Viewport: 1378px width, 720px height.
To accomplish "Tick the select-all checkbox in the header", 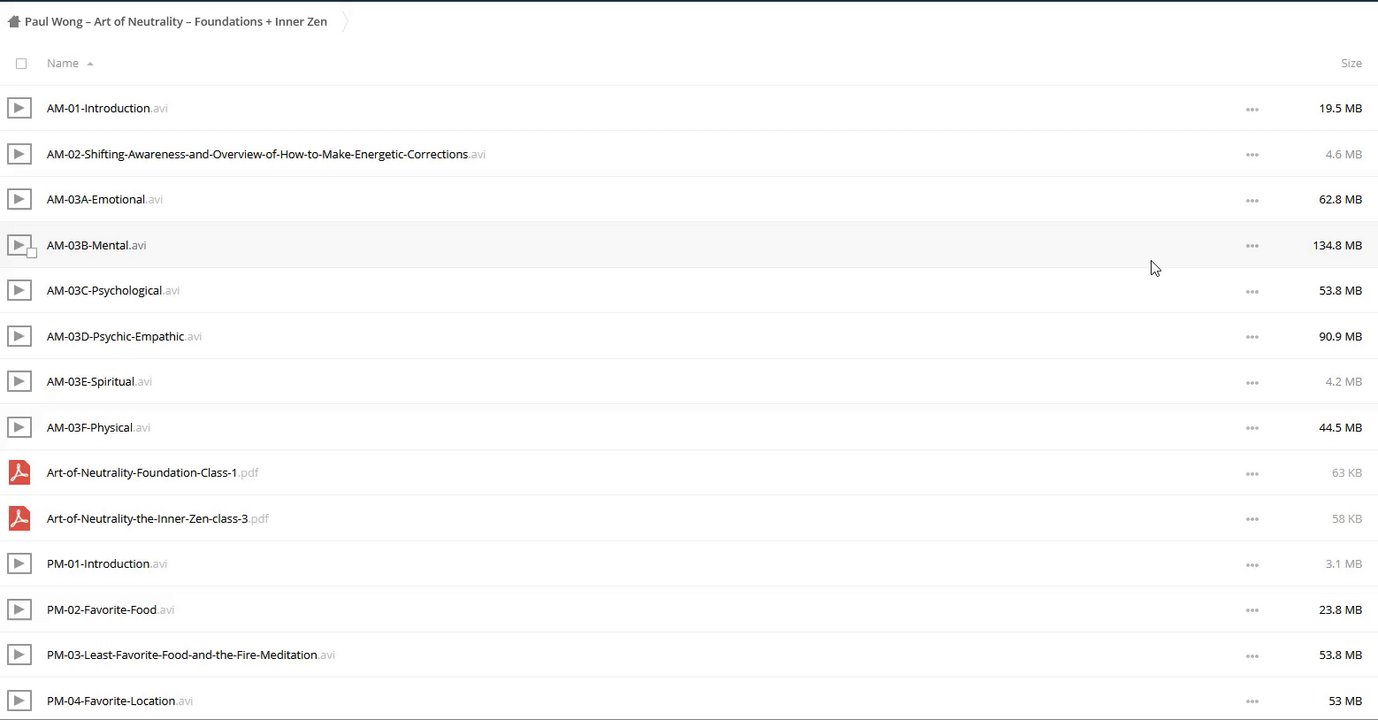I will pos(21,63).
